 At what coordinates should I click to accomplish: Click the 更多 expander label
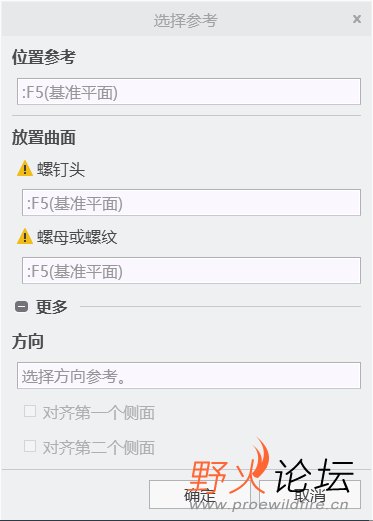[52, 307]
